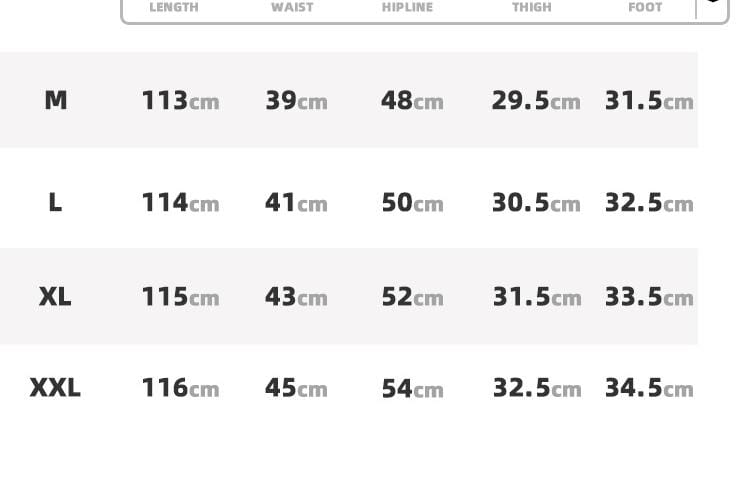Click the 39cm waist value

click(296, 101)
